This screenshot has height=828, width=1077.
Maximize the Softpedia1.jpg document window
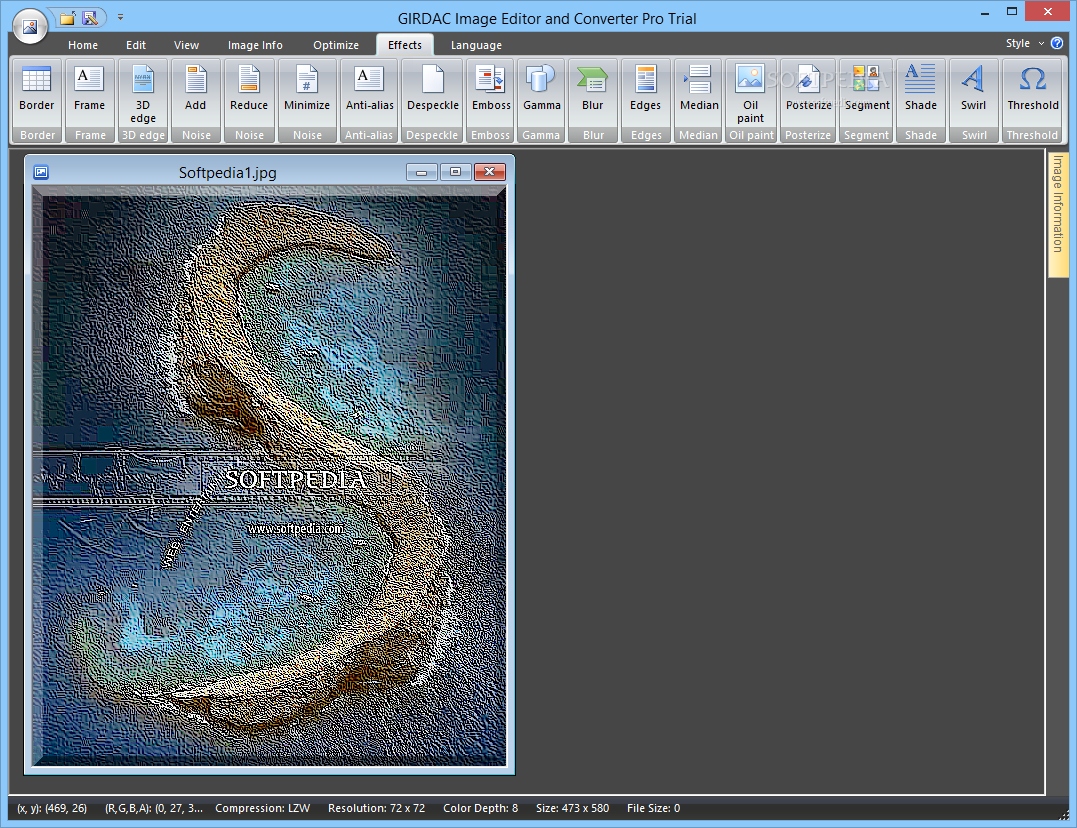coord(455,172)
